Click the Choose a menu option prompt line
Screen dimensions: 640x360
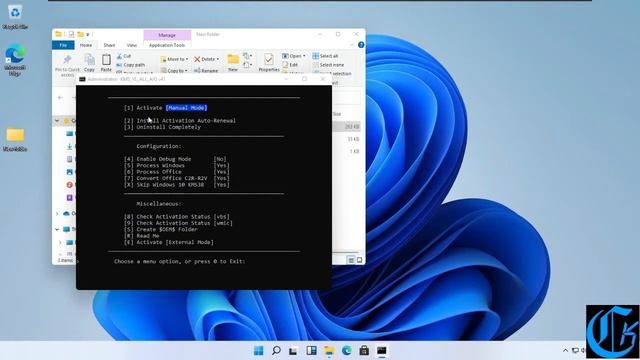coord(180,262)
